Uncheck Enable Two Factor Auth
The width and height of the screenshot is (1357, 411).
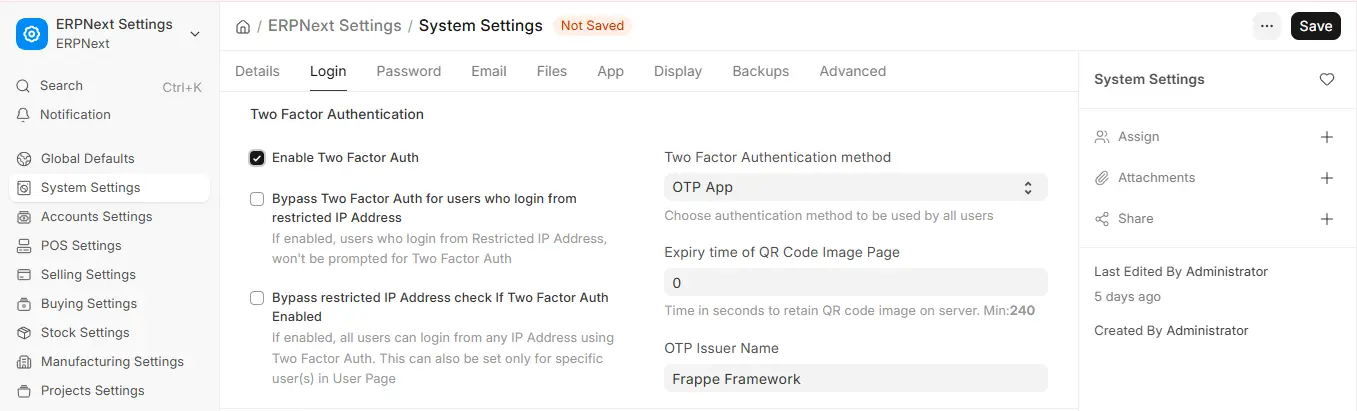tap(257, 158)
